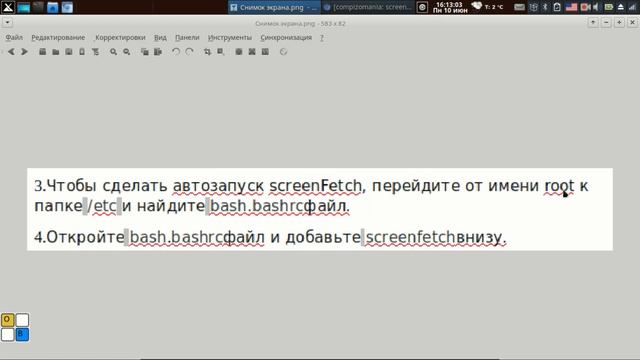
Task: Click the resize image toolbar icon
Action: (221, 52)
